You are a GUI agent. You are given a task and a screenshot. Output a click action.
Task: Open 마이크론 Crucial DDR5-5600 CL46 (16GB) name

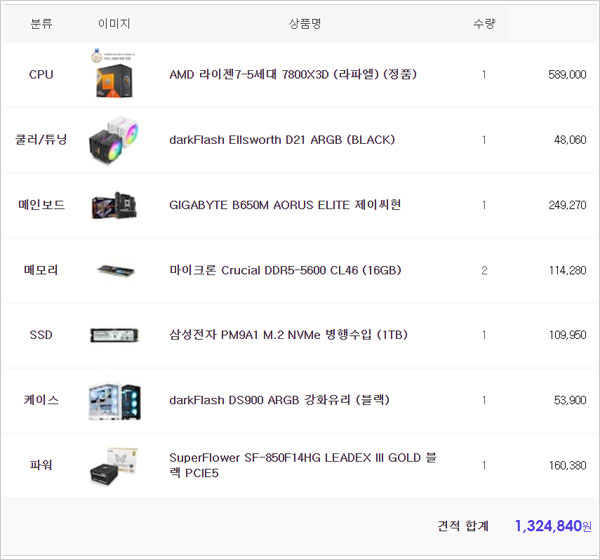(285, 270)
